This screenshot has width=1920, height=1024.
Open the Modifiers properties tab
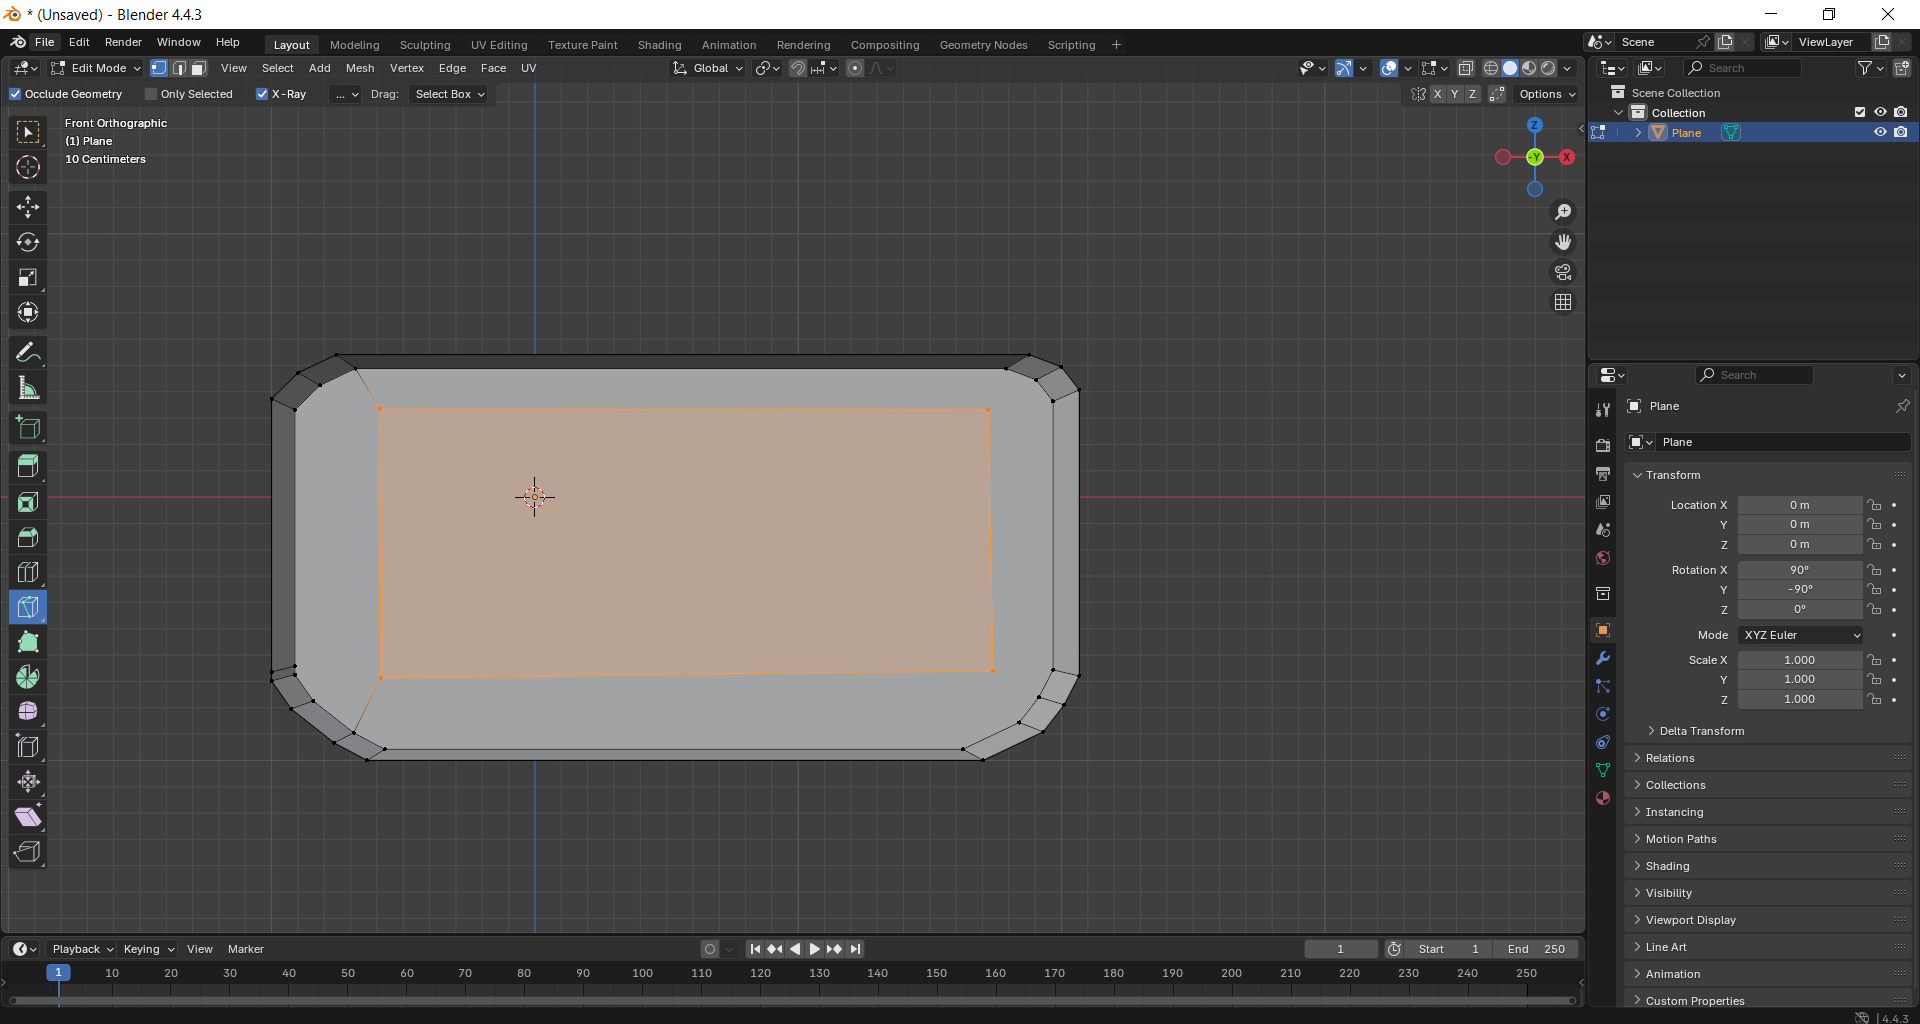pos(1603,658)
